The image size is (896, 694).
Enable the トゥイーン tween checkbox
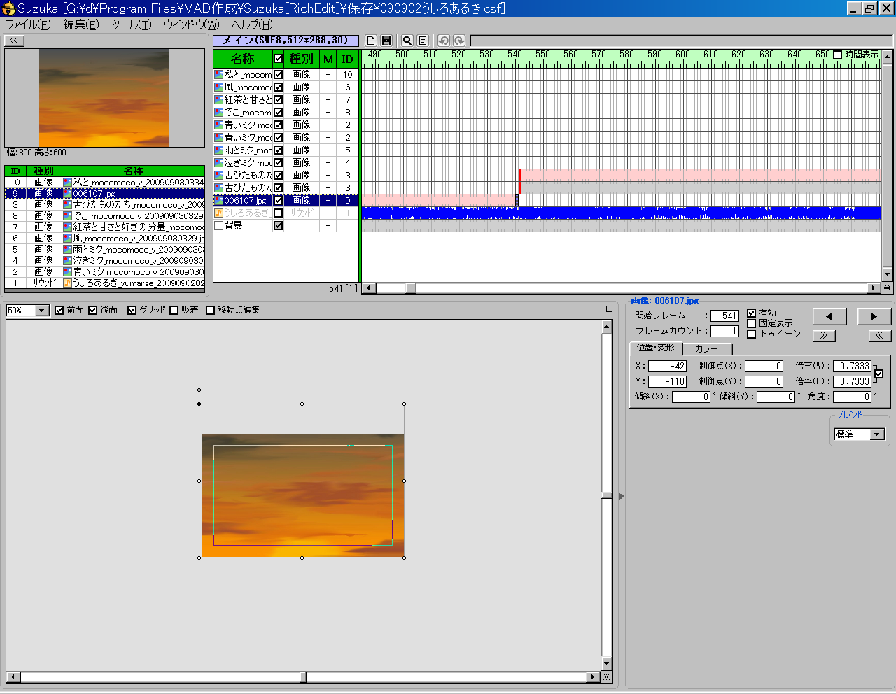coord(752,334)
